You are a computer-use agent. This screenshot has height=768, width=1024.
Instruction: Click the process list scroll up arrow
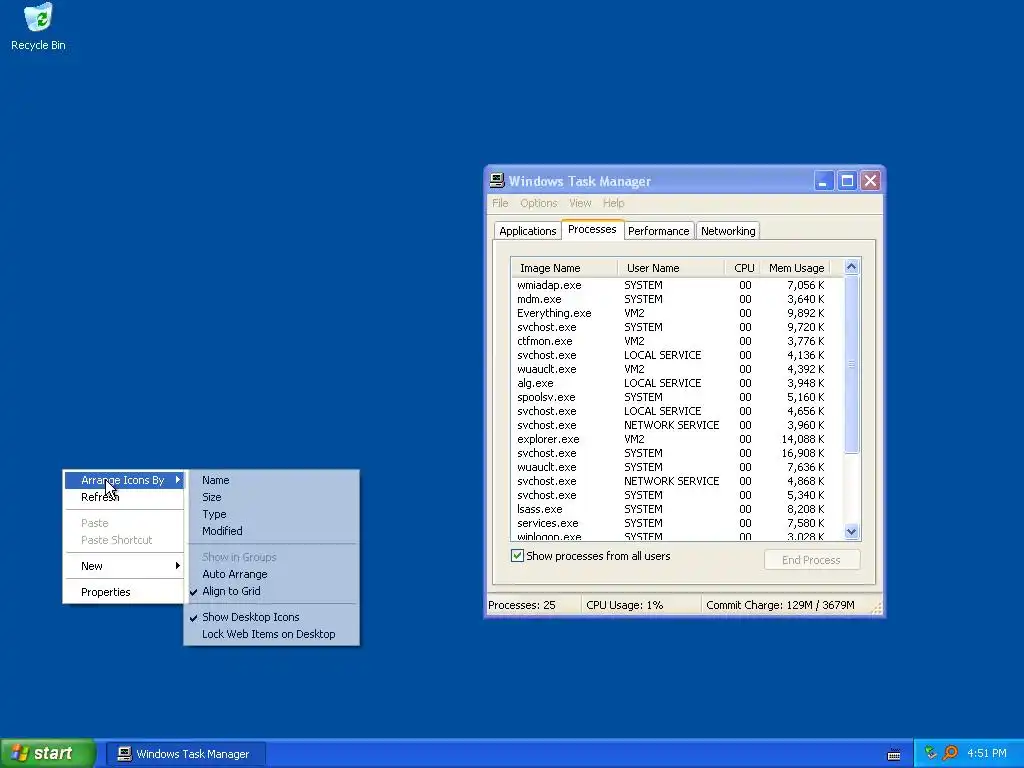point(851,266)
